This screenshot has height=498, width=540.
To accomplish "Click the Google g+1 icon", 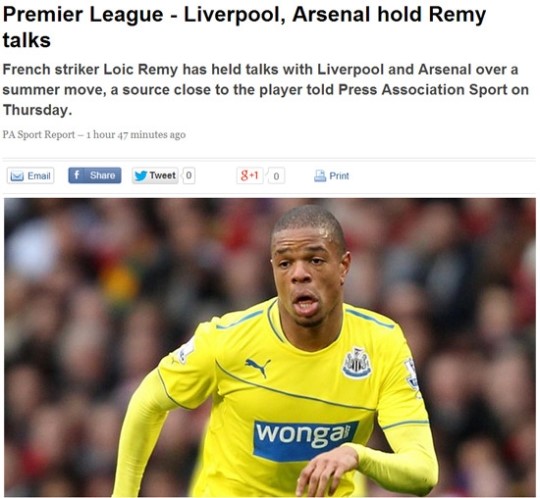I will click(250, 176).
